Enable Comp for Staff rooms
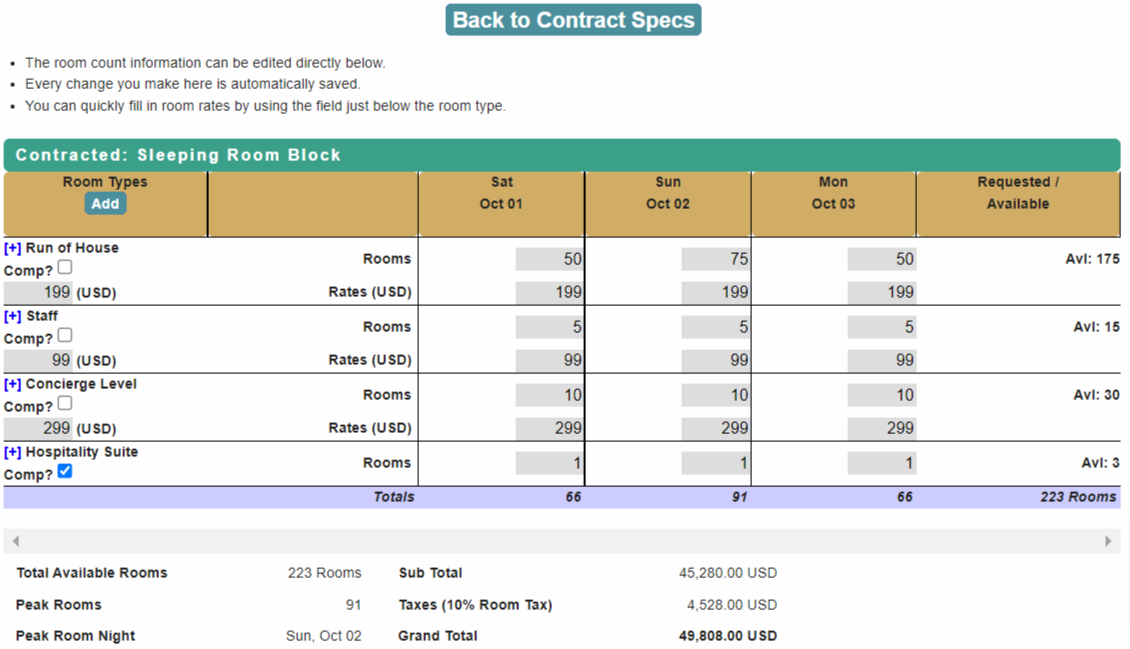This screenshot has width=1130, height=649. point(64,334)
